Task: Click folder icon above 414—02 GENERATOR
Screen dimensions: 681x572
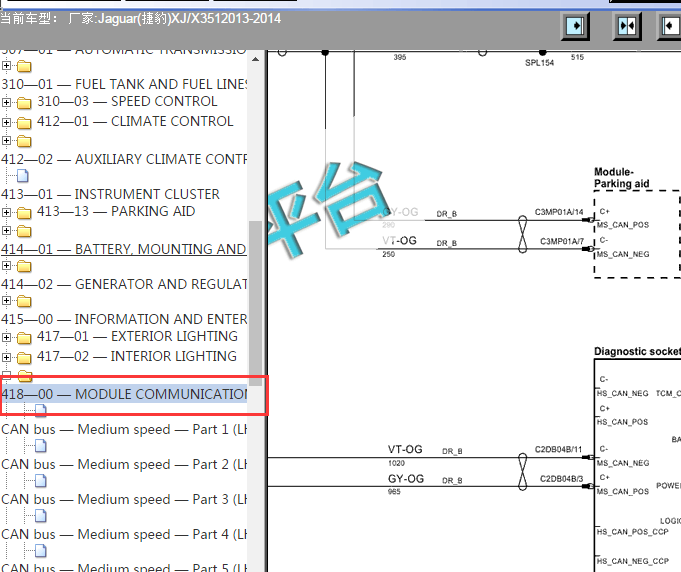Action: 24,266
